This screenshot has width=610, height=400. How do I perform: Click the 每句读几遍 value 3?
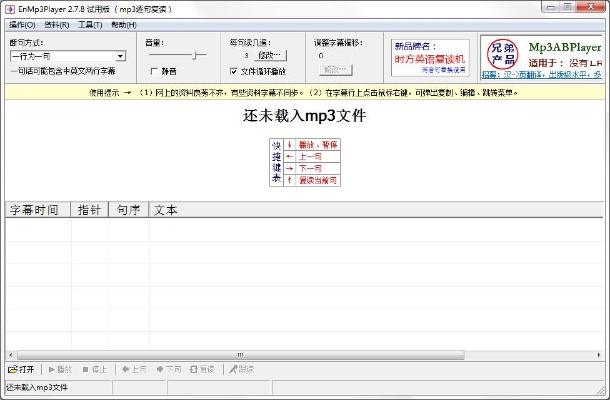pos(246,56)
